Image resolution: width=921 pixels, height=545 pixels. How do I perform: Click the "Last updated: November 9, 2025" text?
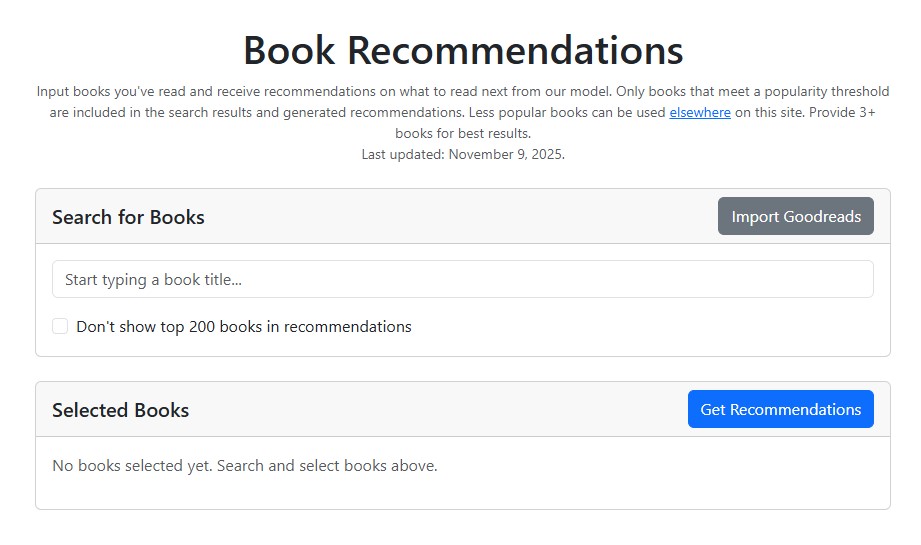tap(462, 154)
